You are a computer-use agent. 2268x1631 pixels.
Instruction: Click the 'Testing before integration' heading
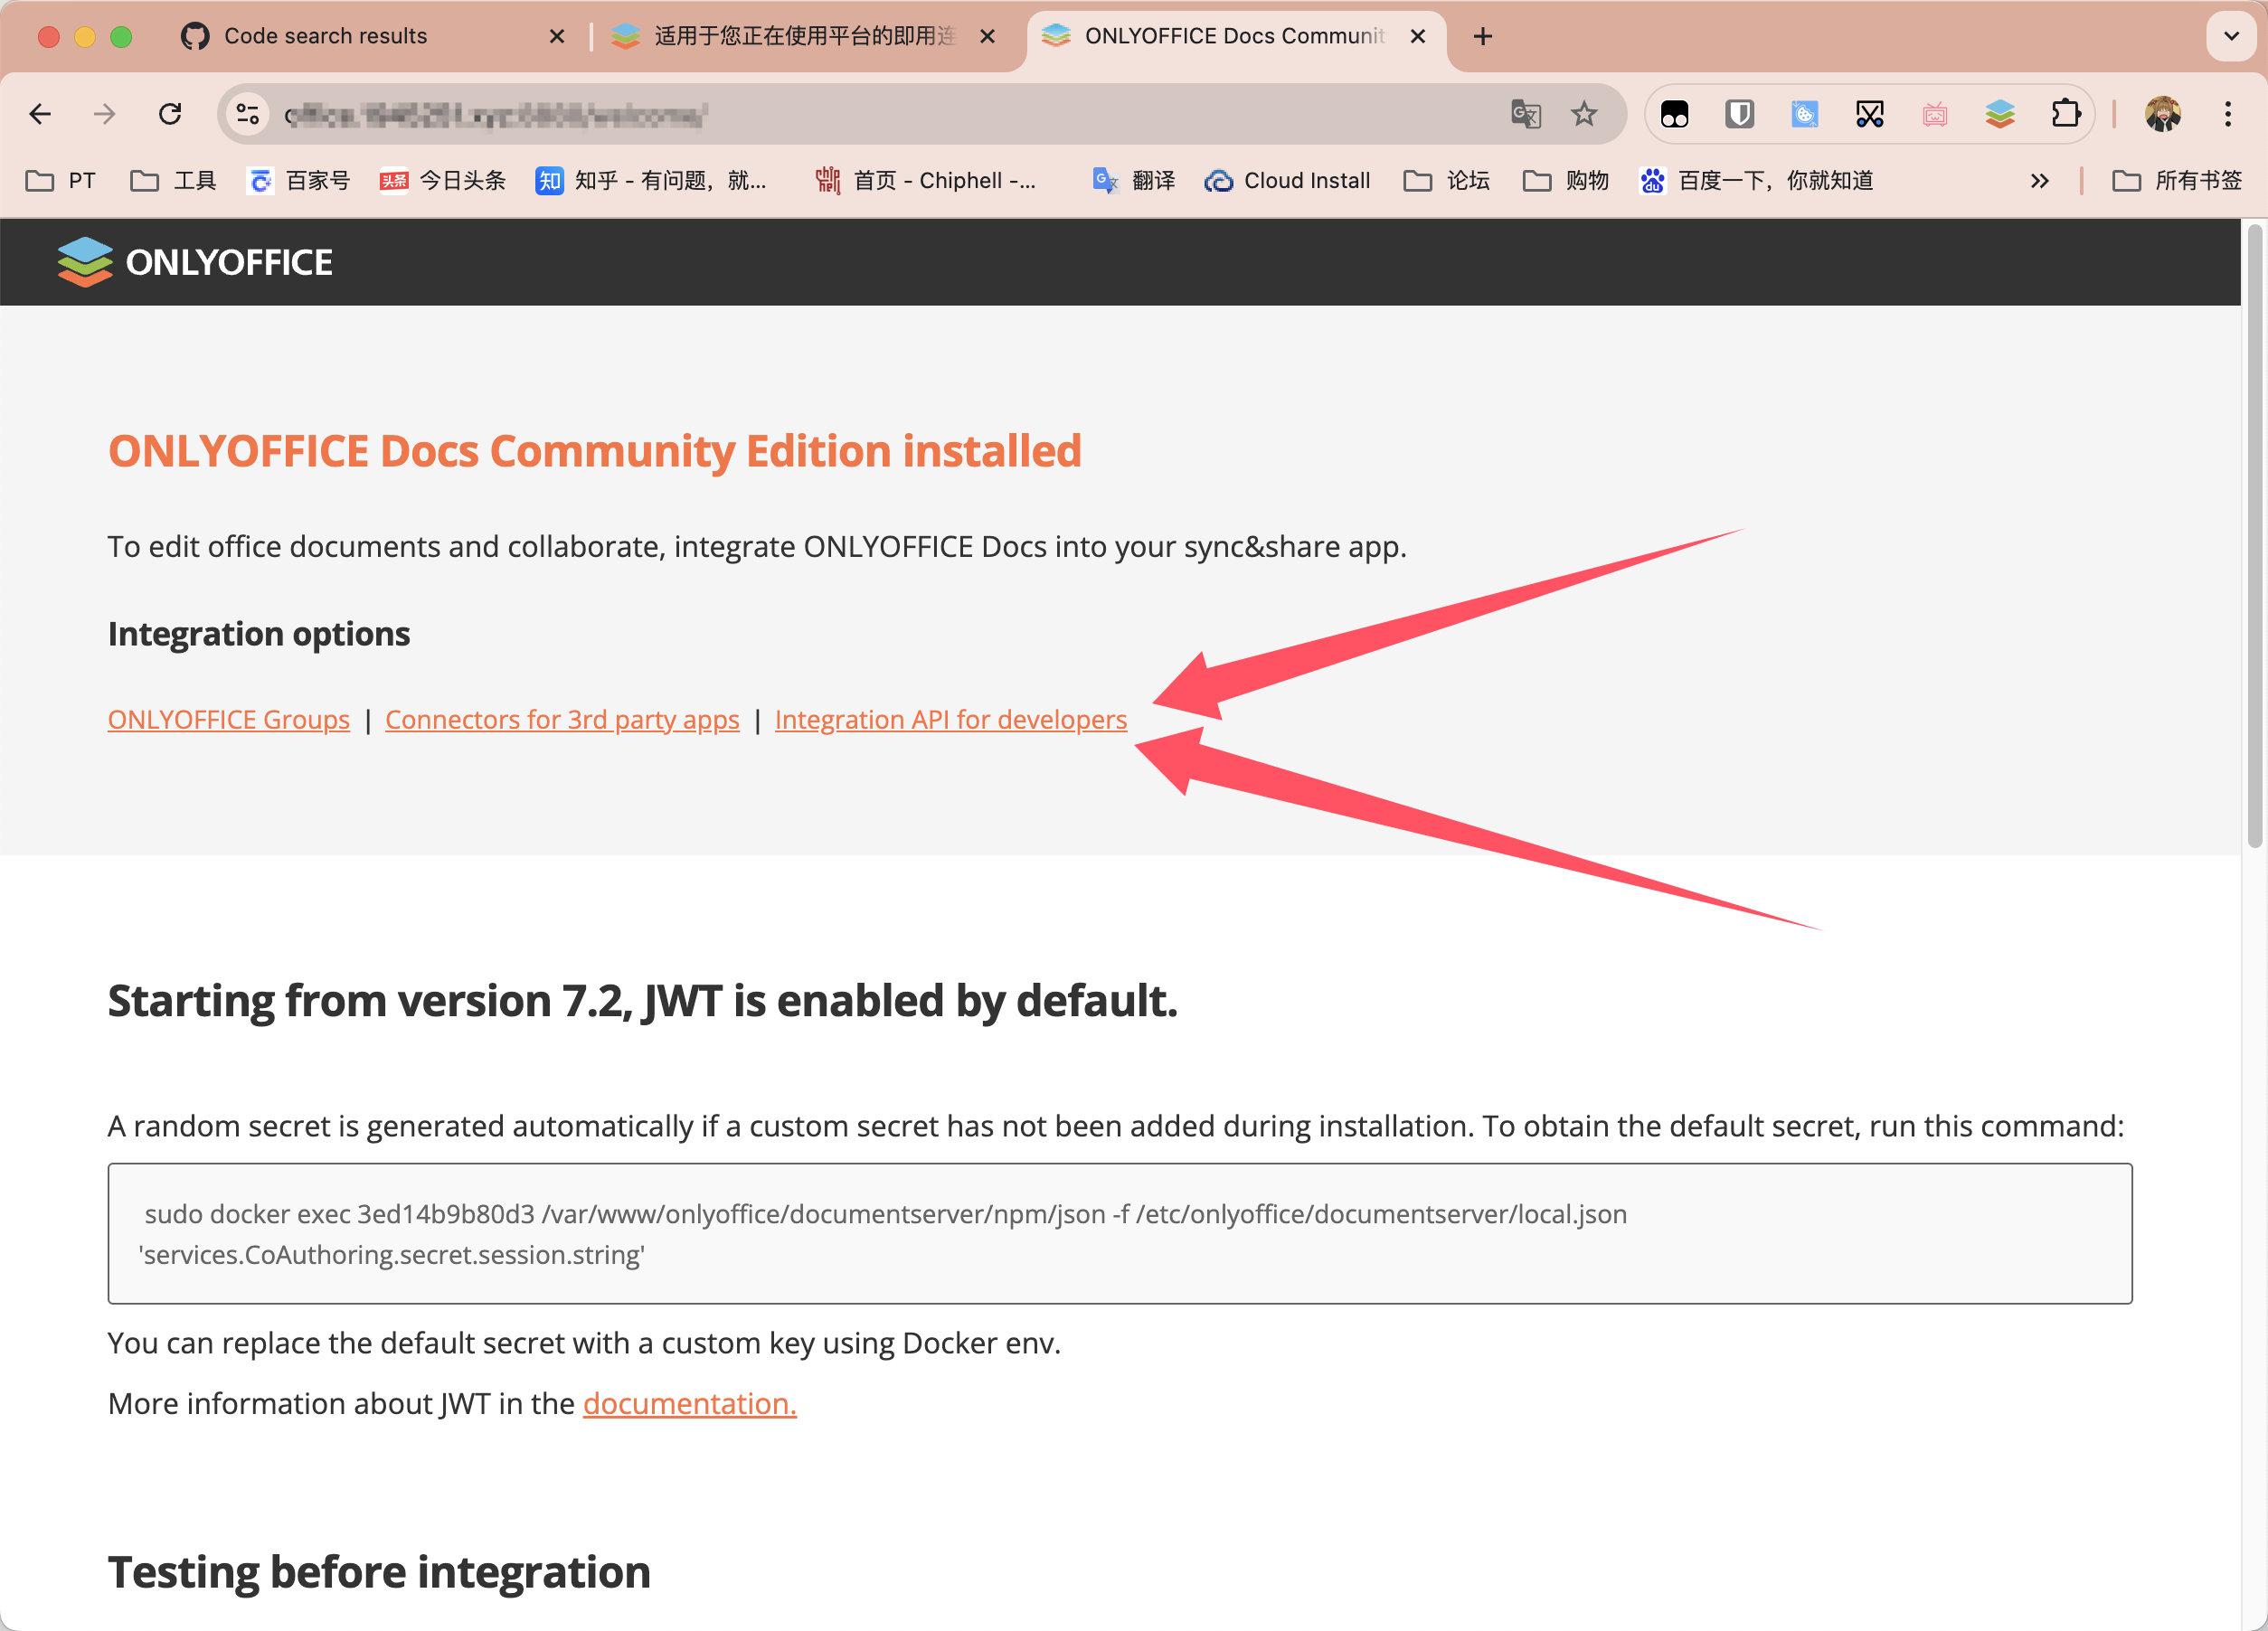[x=379, y=1573]
